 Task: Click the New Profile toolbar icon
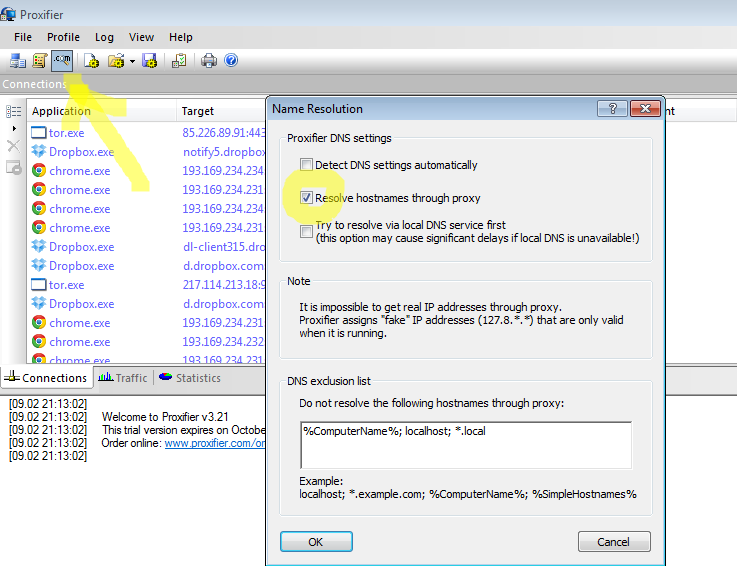click(91, 61)
